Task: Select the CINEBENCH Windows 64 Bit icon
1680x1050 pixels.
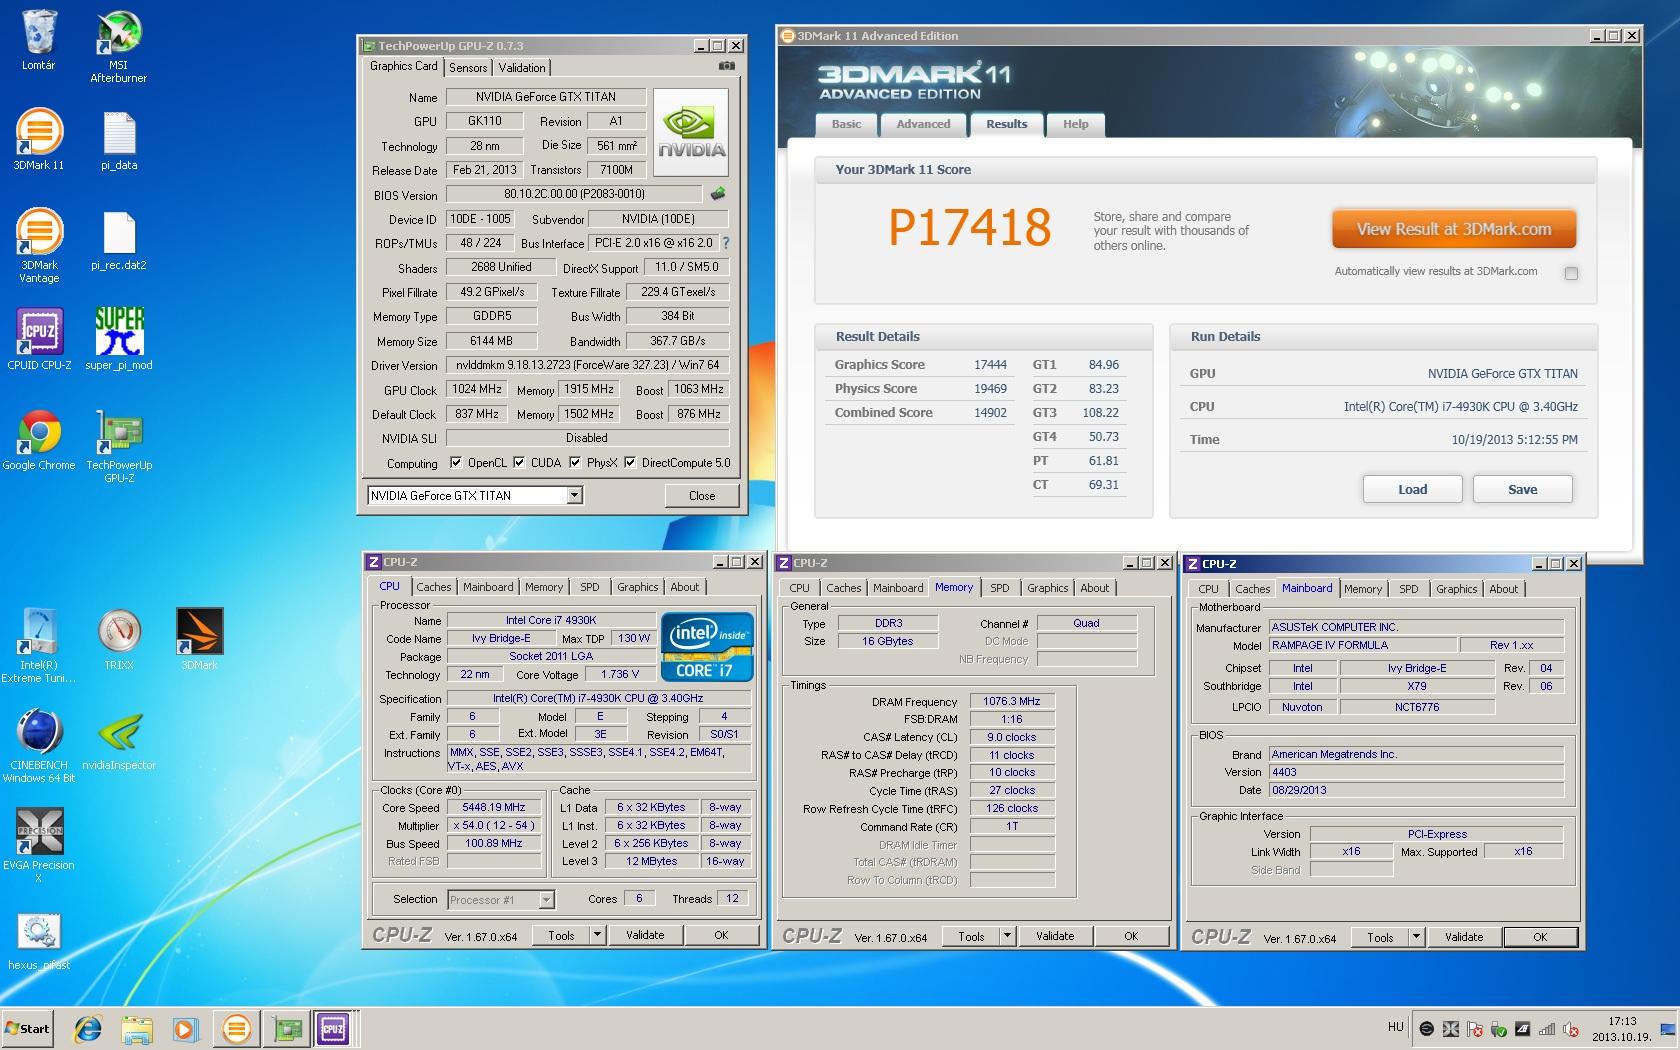Action: pos(39,746)
